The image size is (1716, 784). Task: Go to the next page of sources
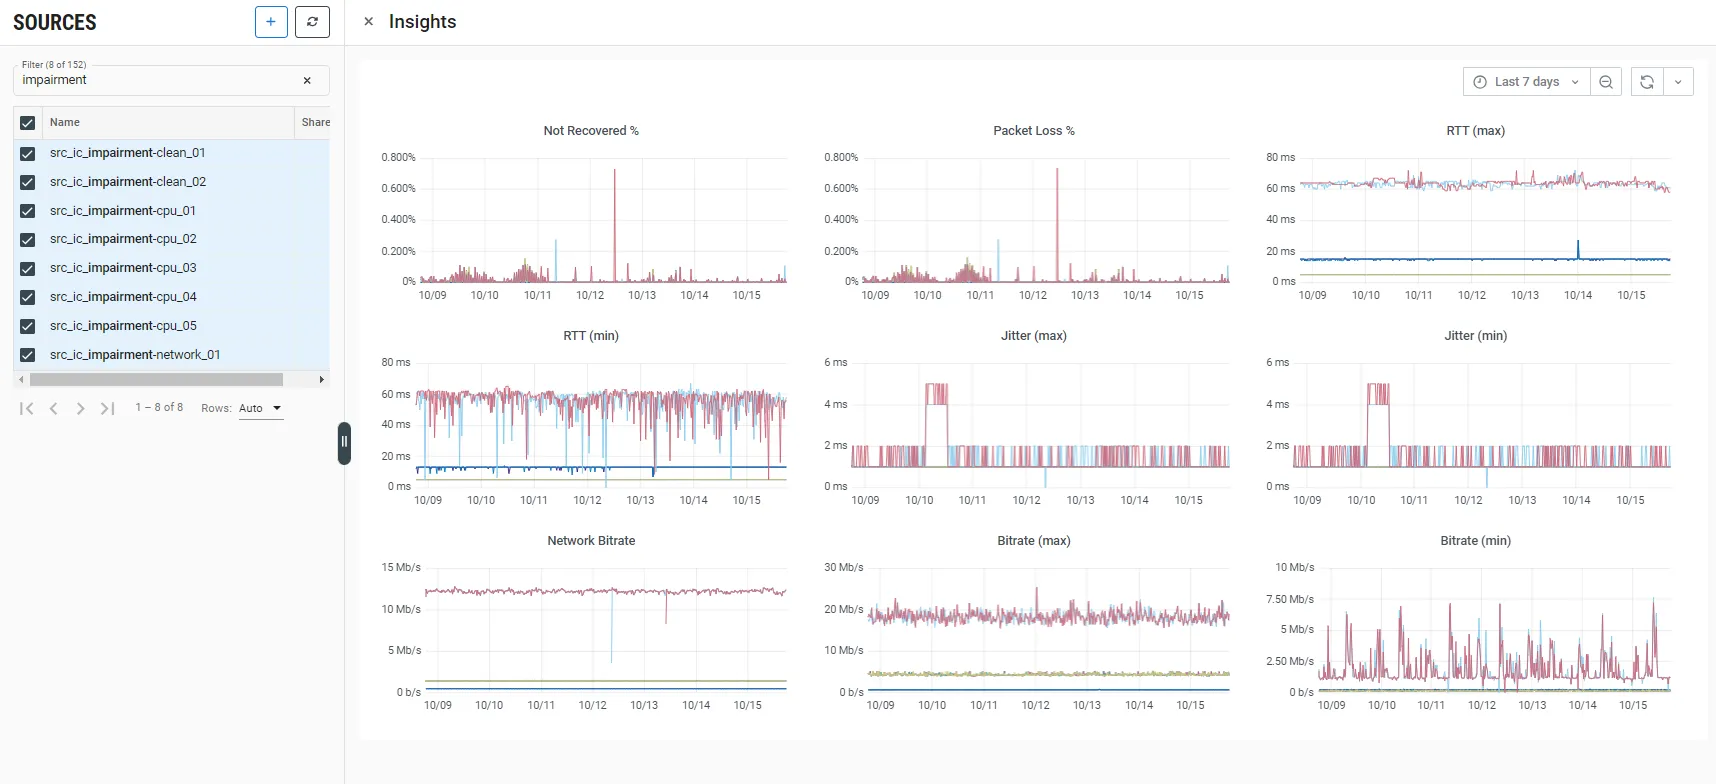click(x=80, y=408)
